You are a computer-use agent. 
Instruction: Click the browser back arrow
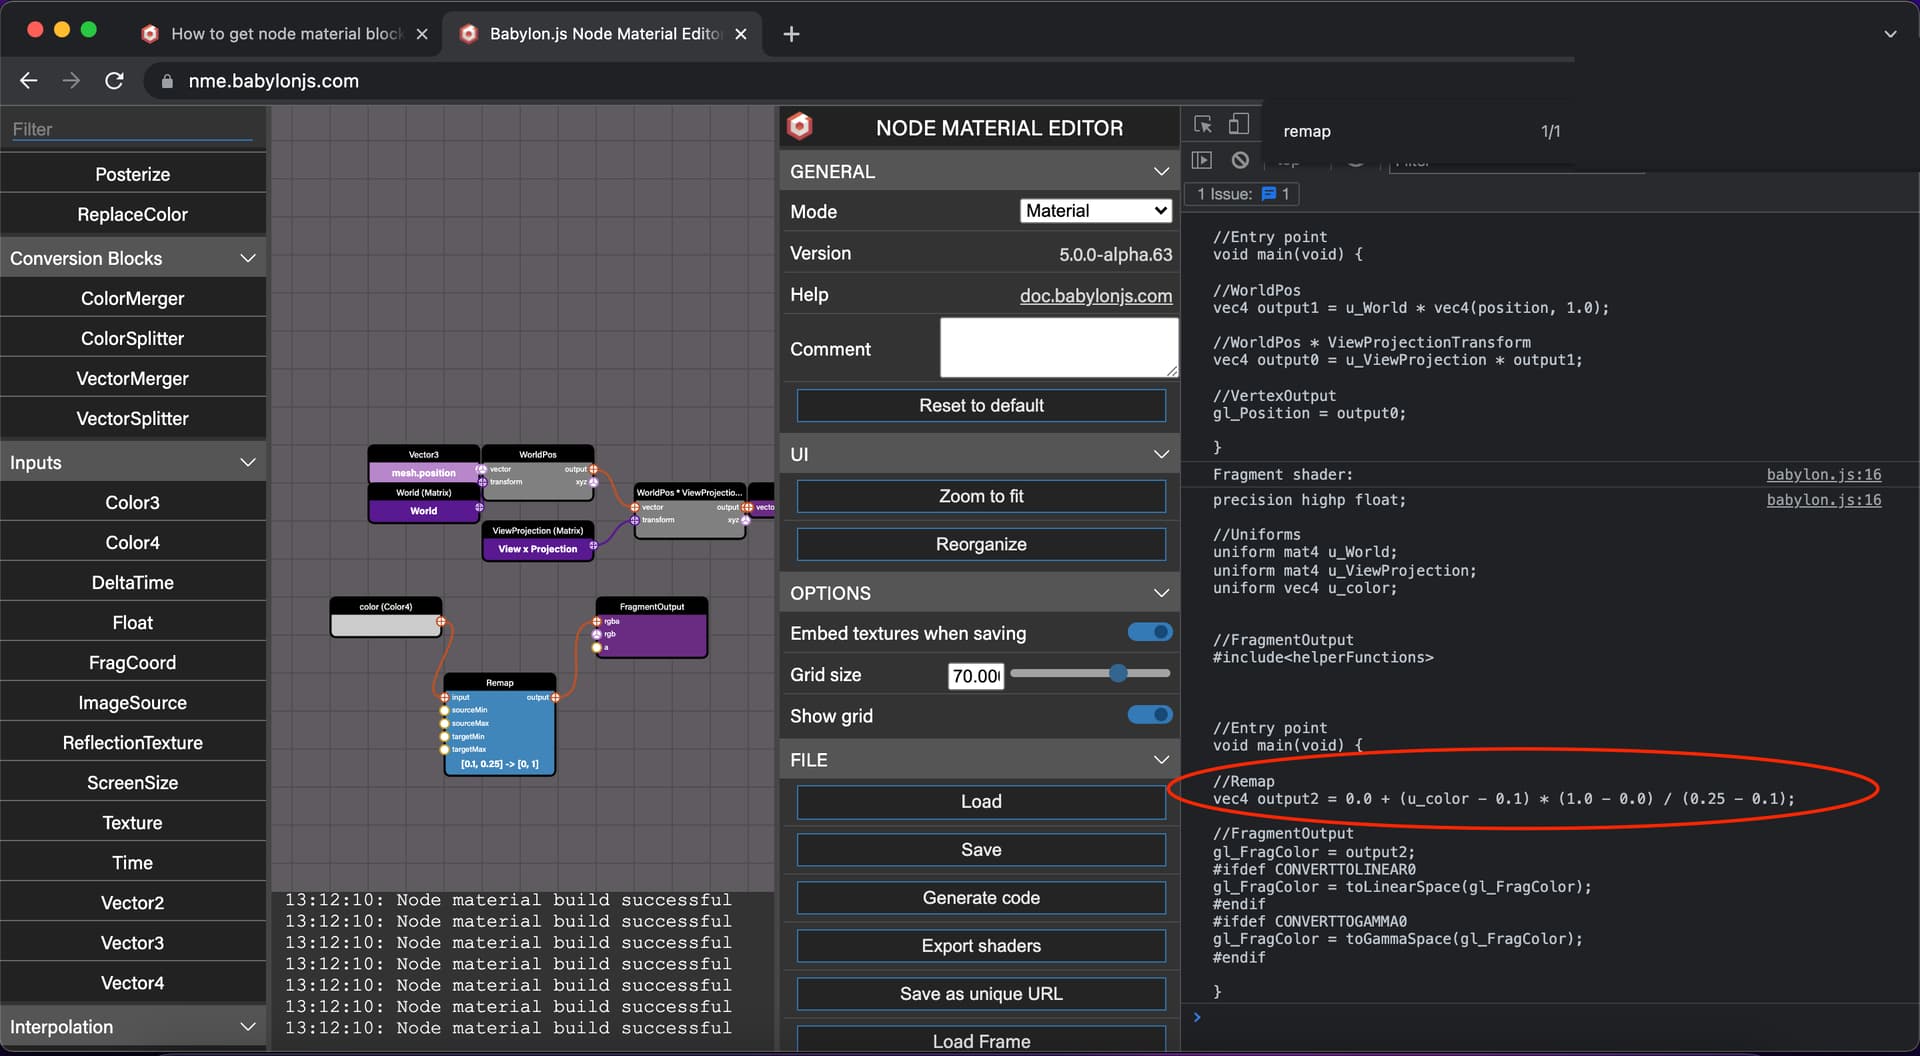[29, 81]
